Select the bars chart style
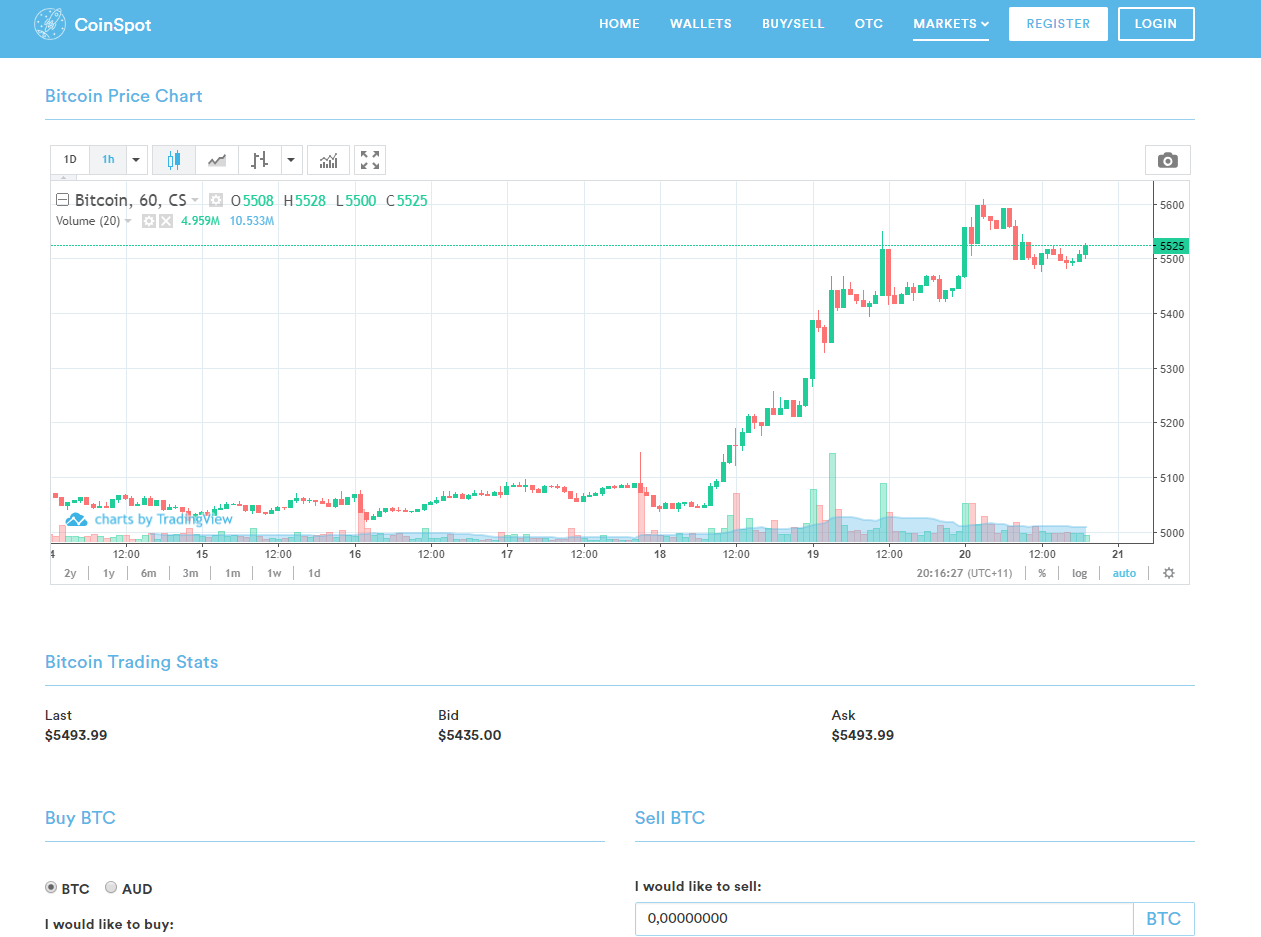 pos(260,160)
